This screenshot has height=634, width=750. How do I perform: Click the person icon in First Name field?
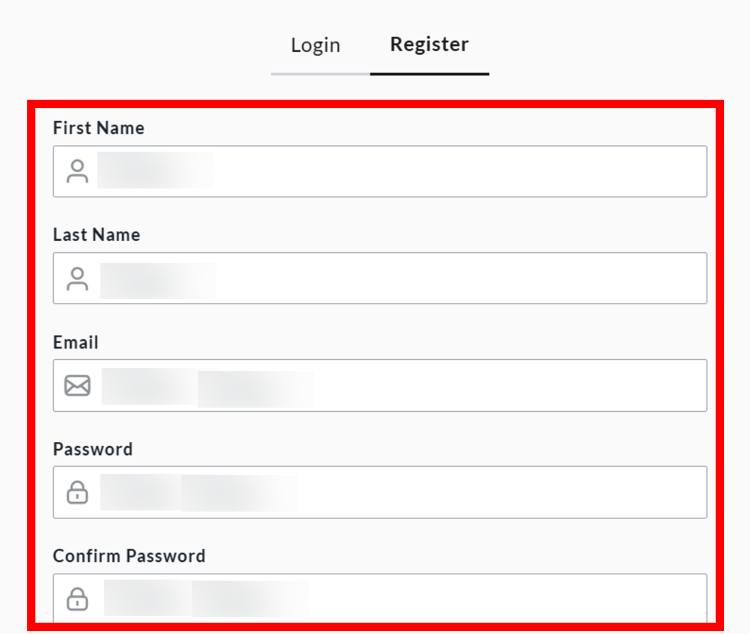(77, 171)
